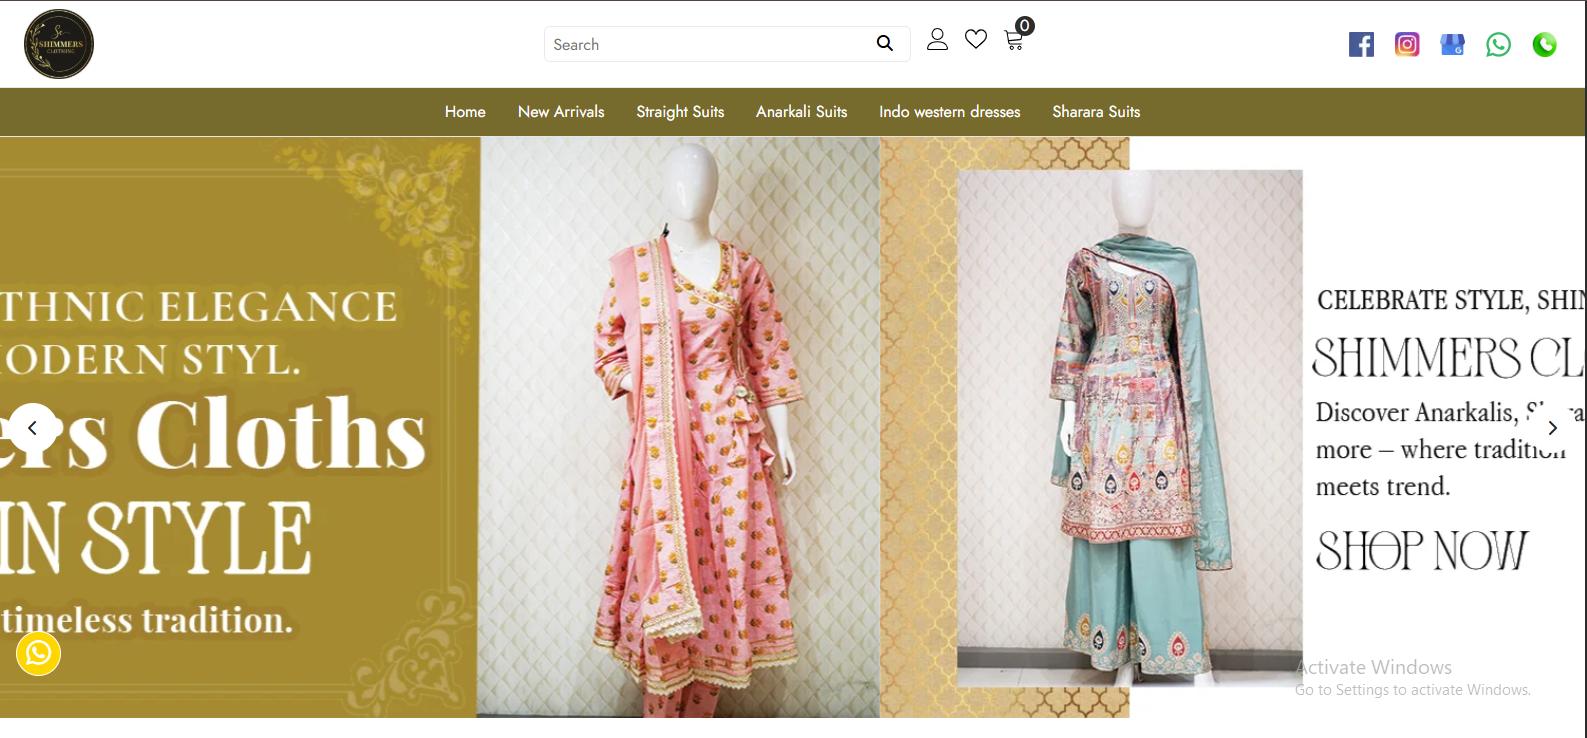Click the green phone call icon
The image size is (1587, 738).
[x=1544, y=44]
